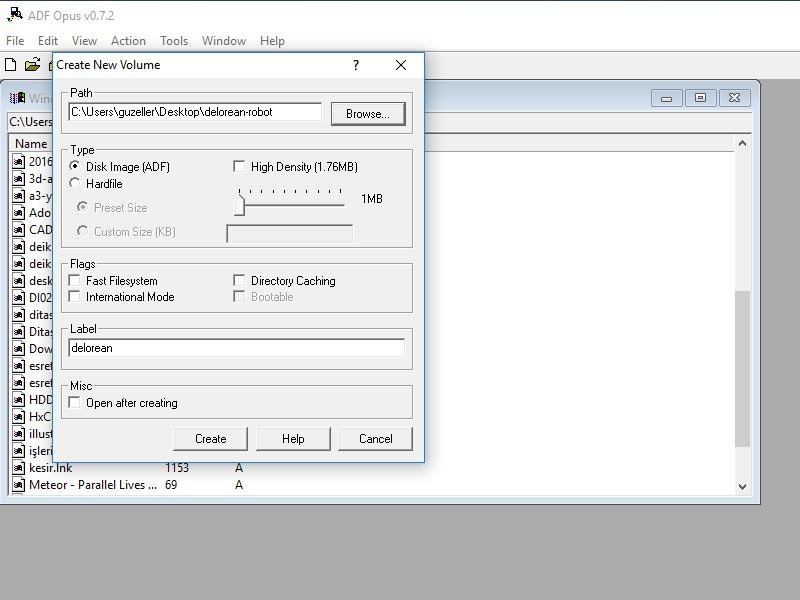This screenshot has width=800, height=600.
Task: Enable the Directory Caching flag
Action: click(x=239, y=280)
